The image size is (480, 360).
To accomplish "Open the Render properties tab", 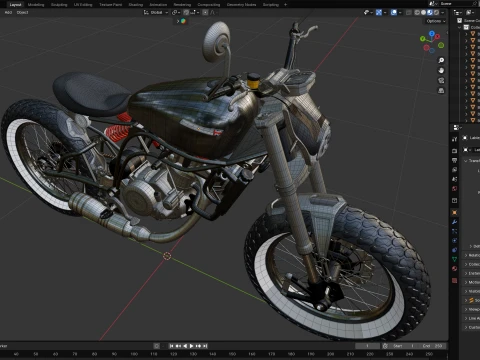I will click(455, 151).
